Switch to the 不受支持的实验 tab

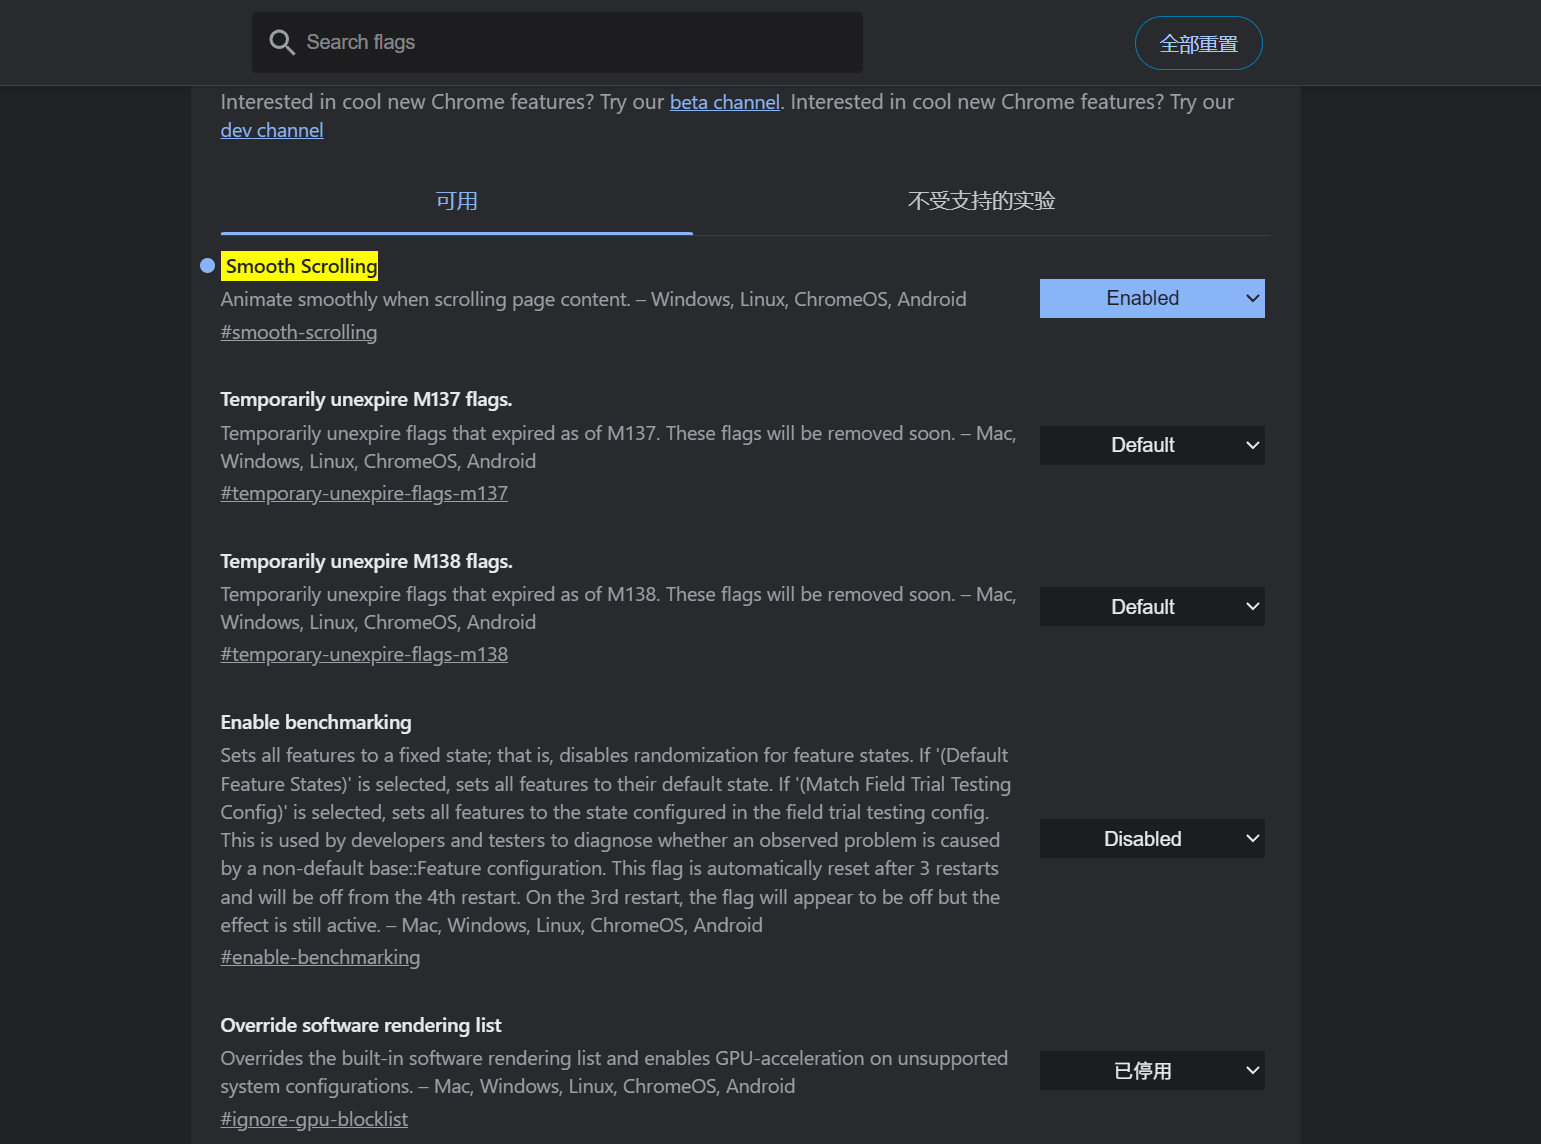click(x=981, y=201)
